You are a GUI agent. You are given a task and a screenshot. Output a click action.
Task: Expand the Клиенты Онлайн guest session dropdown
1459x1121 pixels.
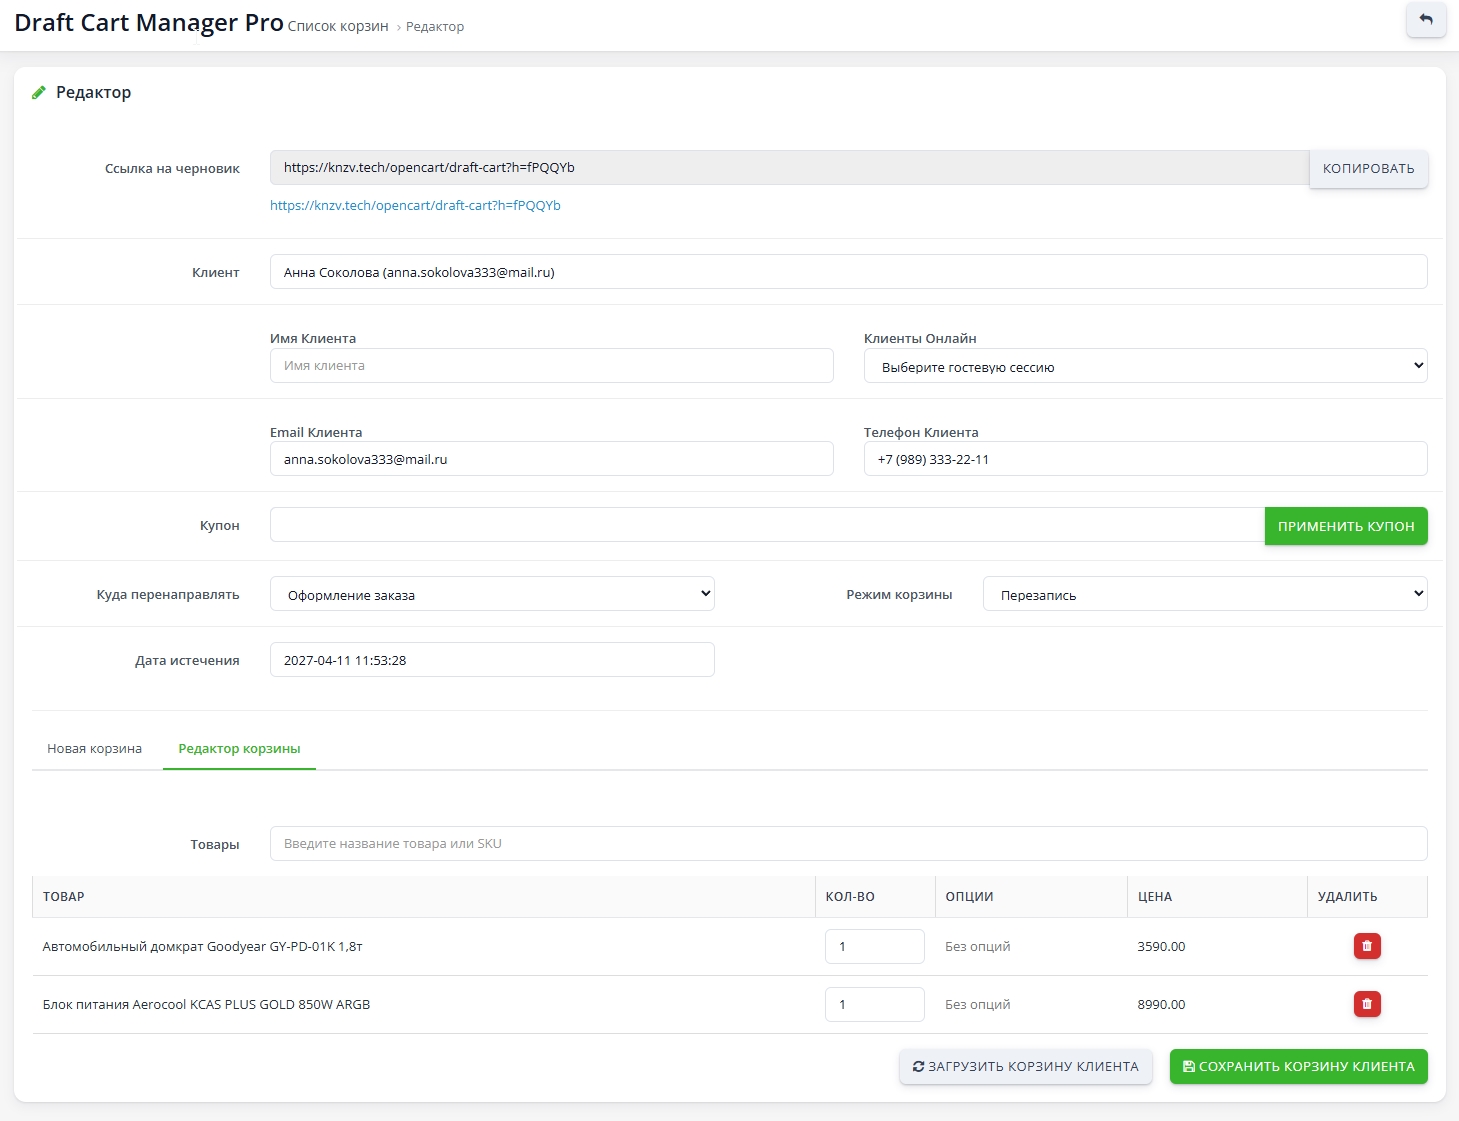[1144, 367]
